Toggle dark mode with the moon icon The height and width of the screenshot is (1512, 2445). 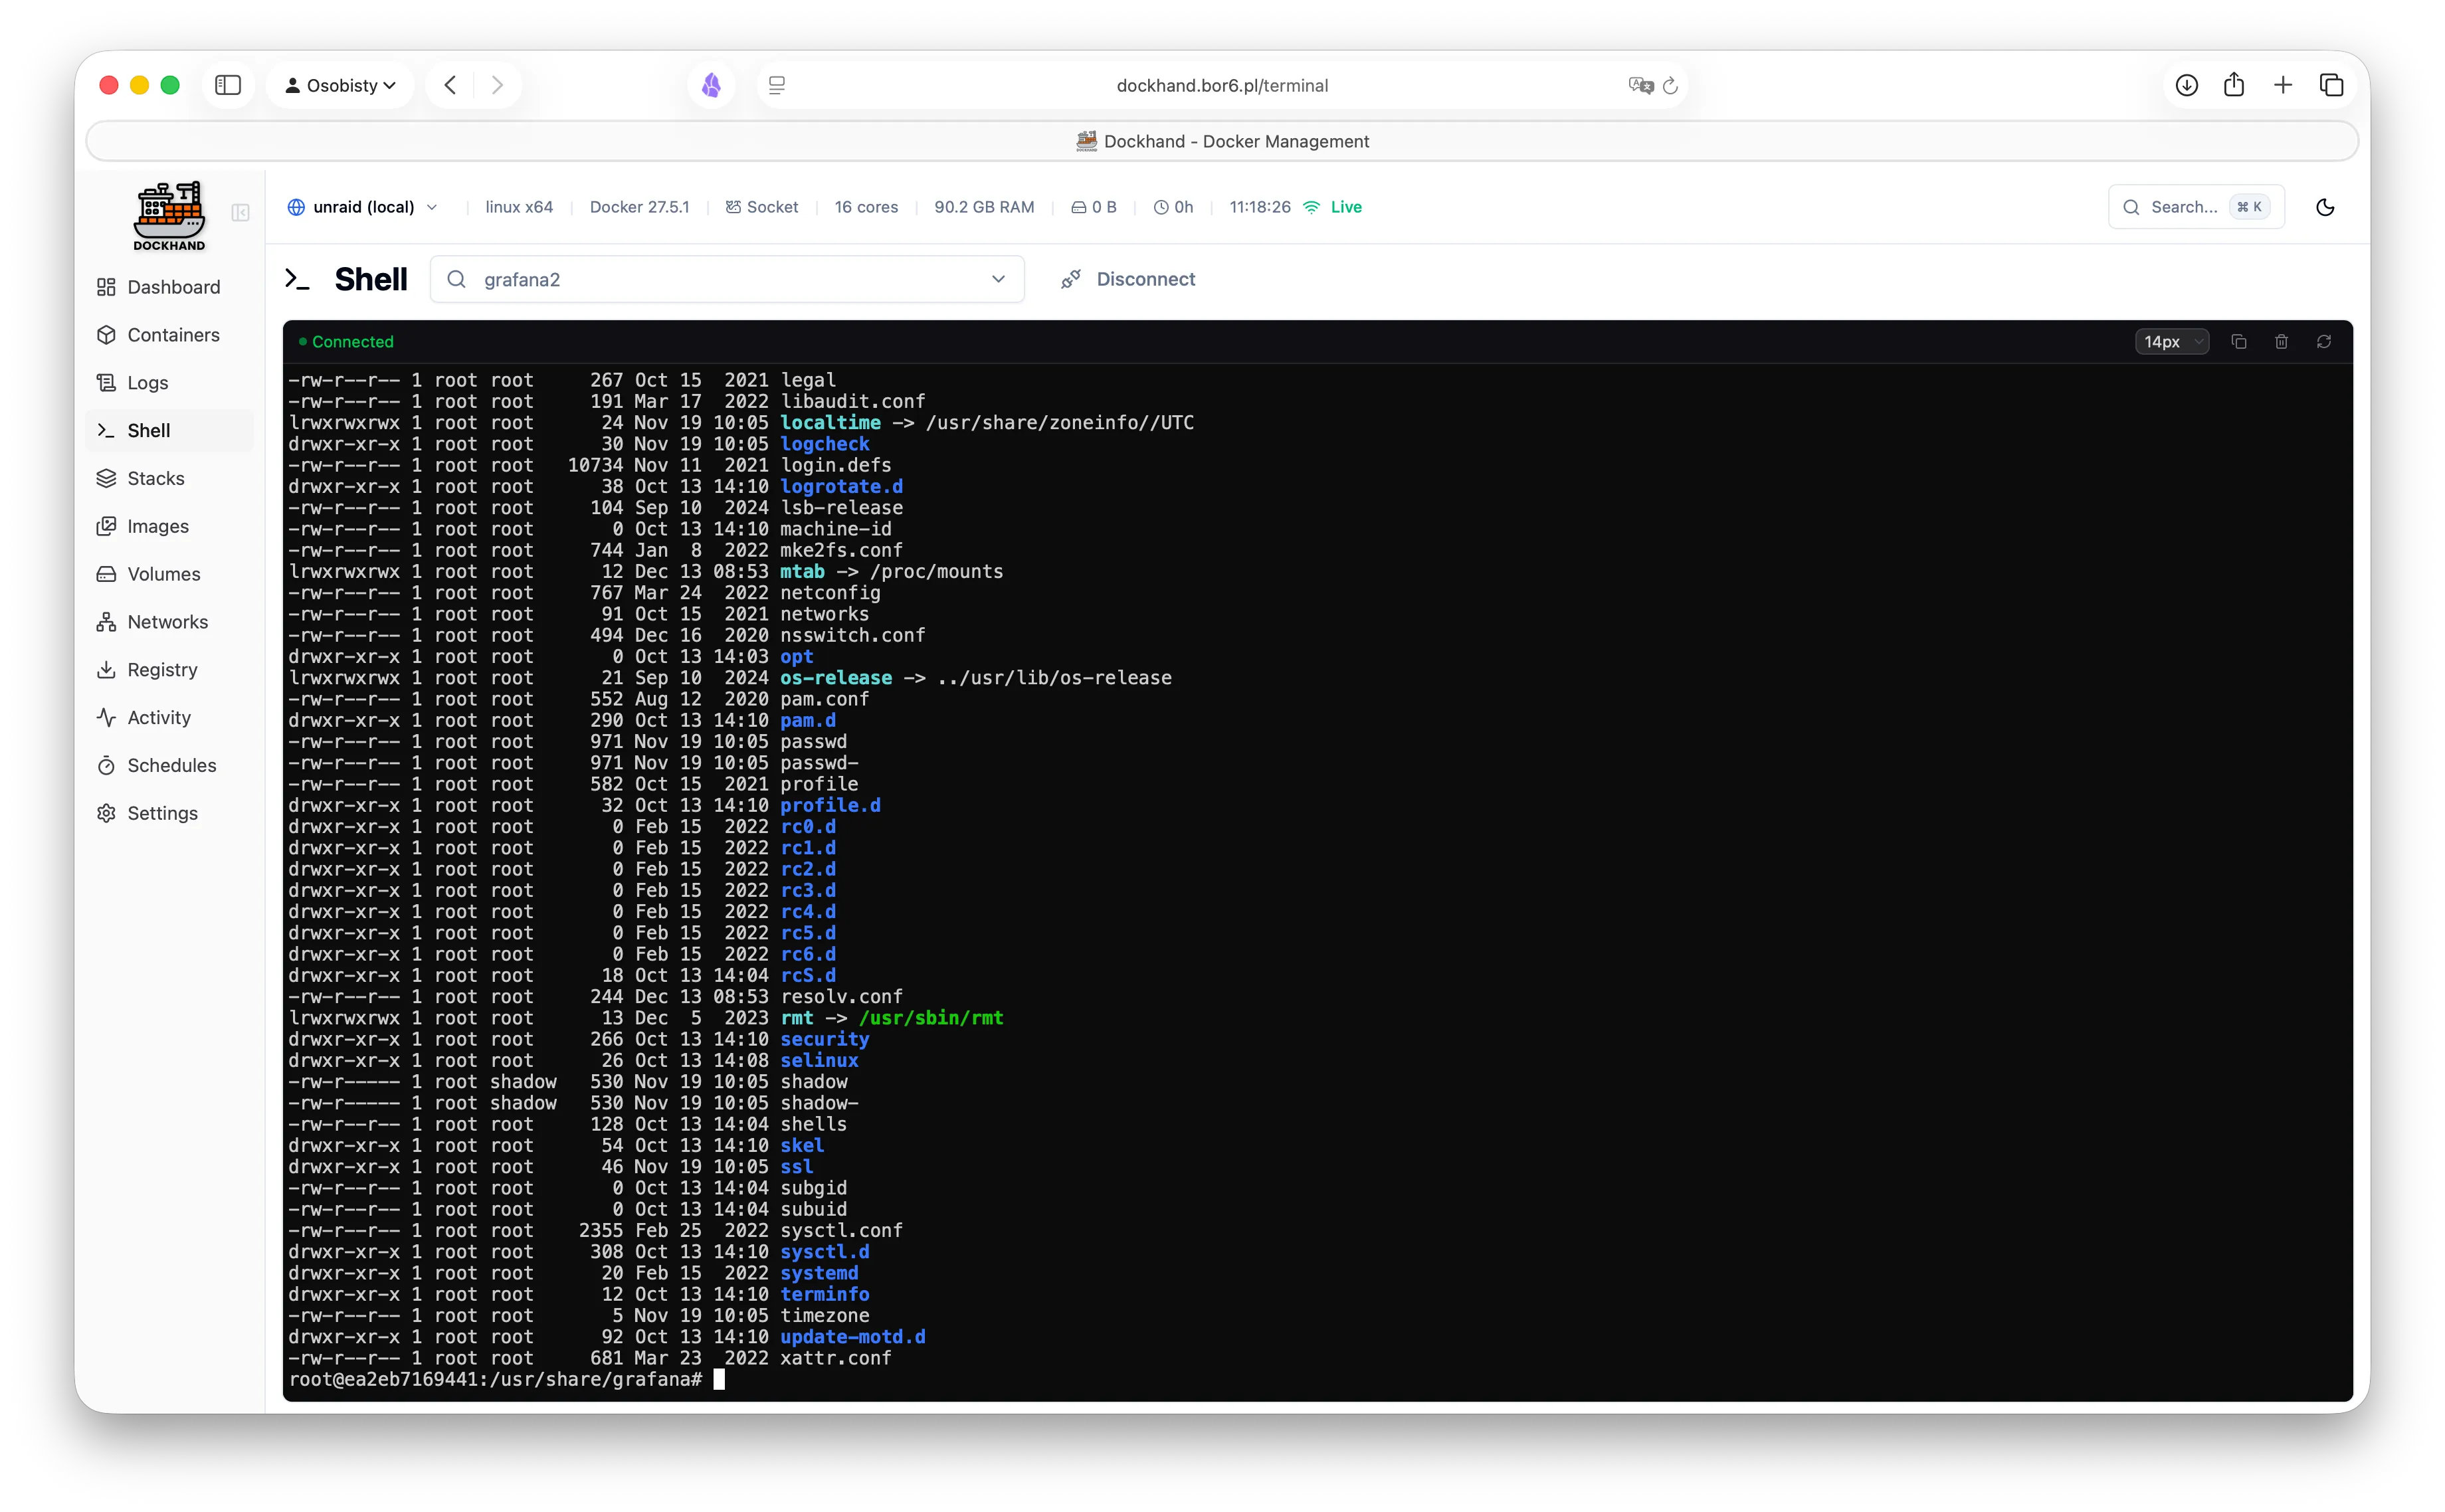coord(2325,207)
